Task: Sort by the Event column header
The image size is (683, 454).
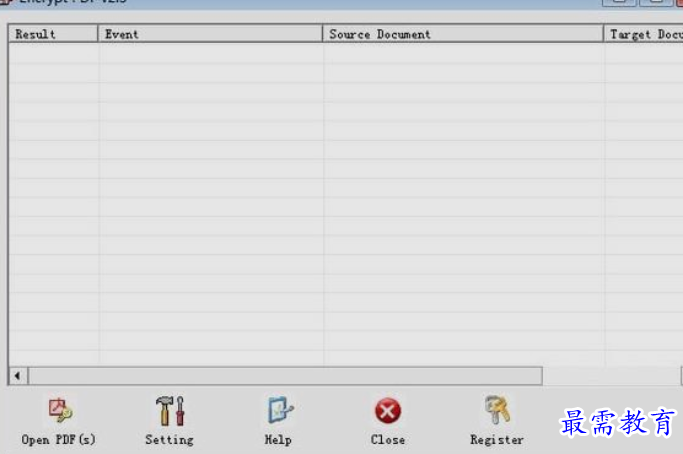Action: click(210, 34)
